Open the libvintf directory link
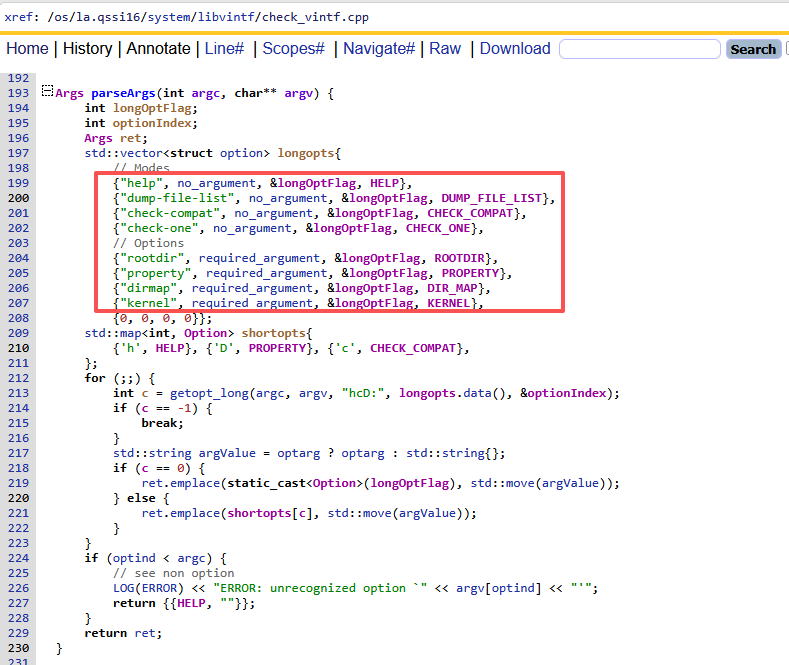The image size is (789, 665). tap(226, 17)
